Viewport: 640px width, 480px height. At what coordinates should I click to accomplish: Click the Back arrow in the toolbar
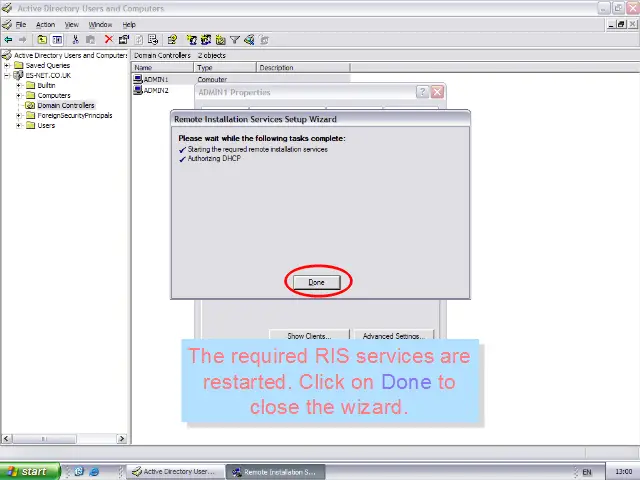(8, 40)
